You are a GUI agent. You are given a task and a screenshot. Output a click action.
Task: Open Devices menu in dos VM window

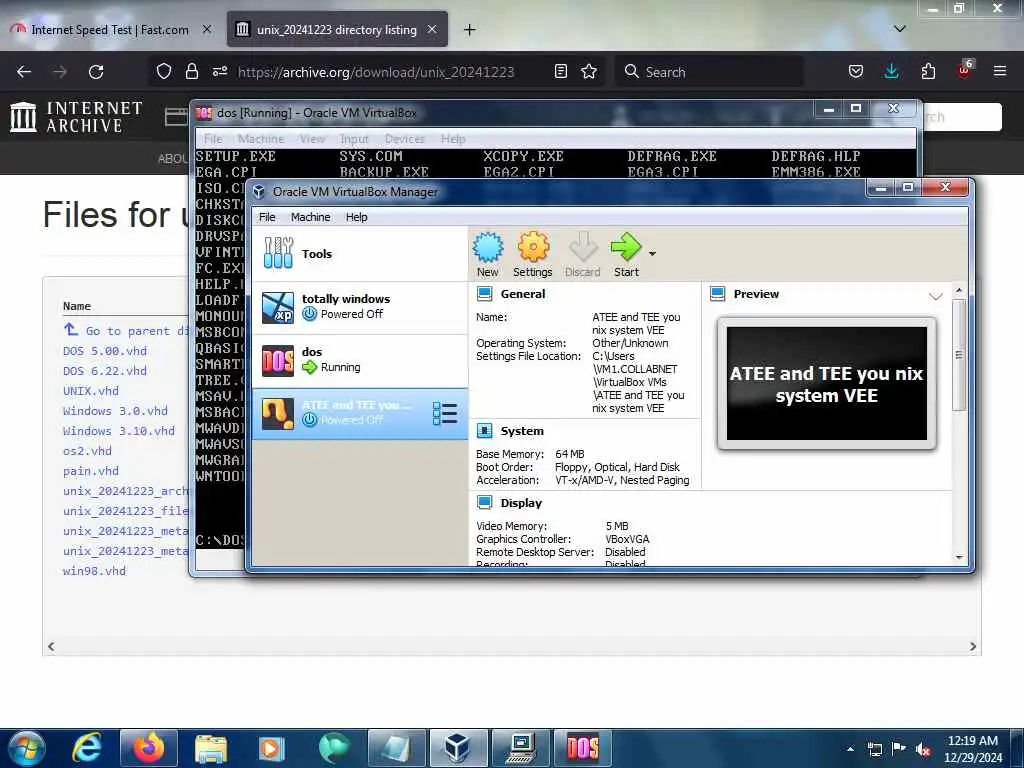[x=404, y=138]
